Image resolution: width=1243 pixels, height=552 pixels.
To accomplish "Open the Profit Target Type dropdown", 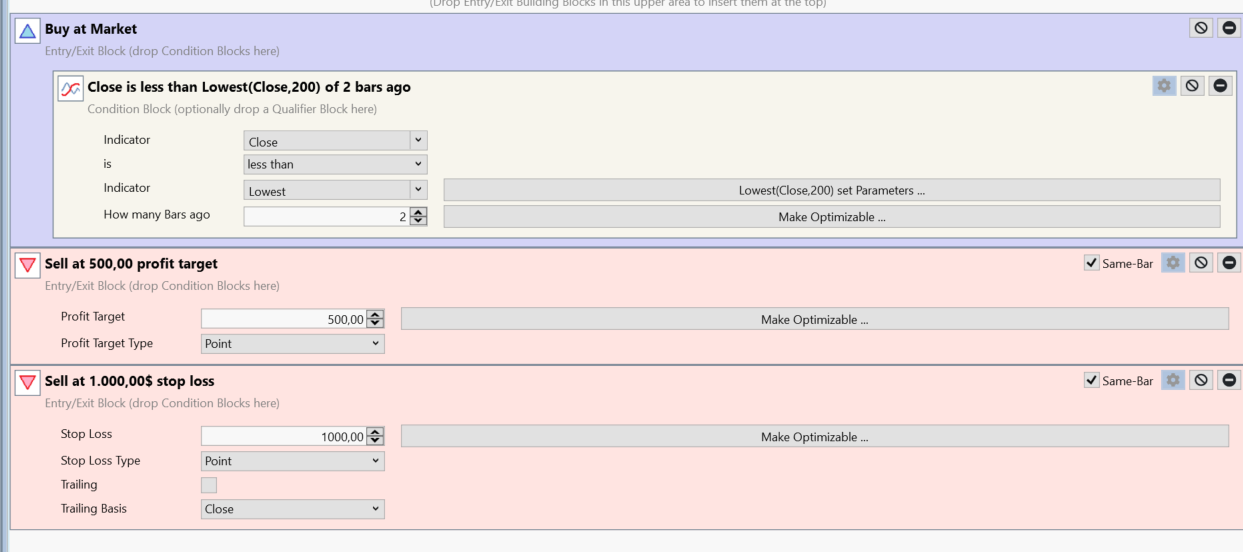I will tap(293, 344).
